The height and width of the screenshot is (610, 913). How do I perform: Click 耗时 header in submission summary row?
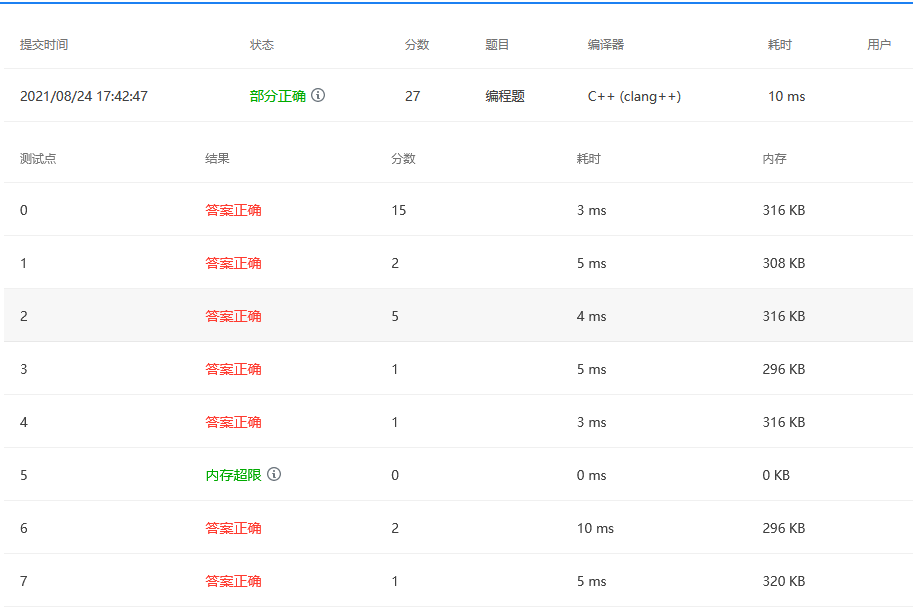(780, 45)
